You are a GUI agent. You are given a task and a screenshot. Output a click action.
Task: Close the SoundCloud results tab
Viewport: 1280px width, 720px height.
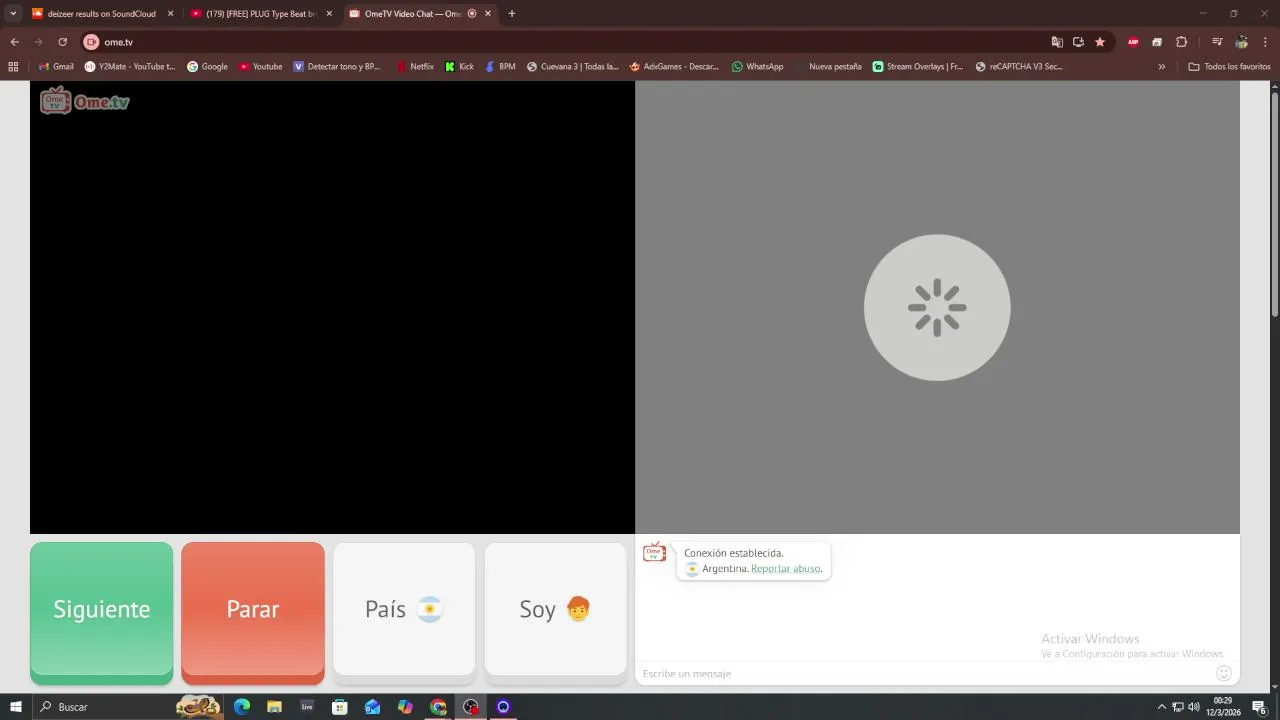170,14
